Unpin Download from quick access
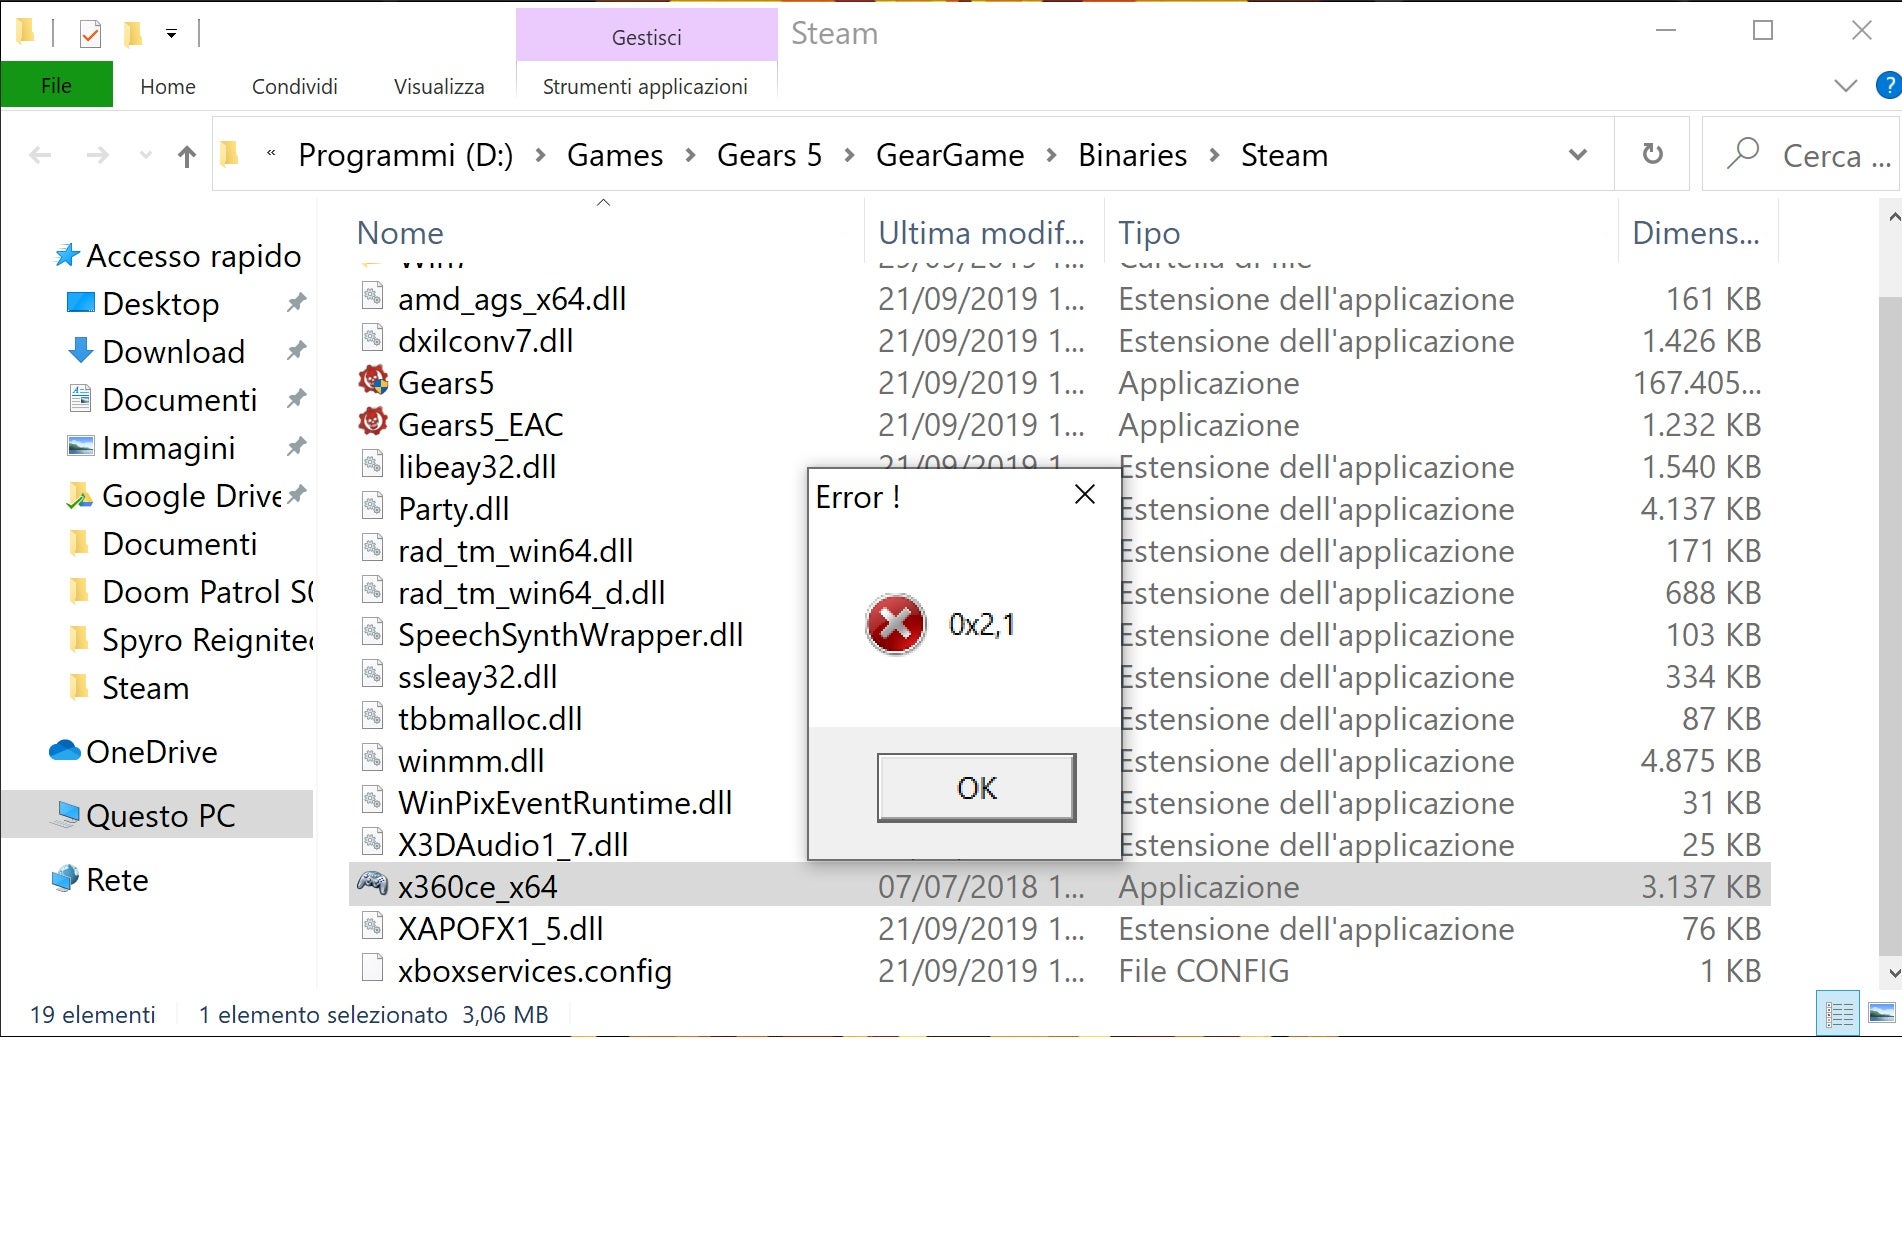This screenshot has height=1259, width=1902. point(296,350)
